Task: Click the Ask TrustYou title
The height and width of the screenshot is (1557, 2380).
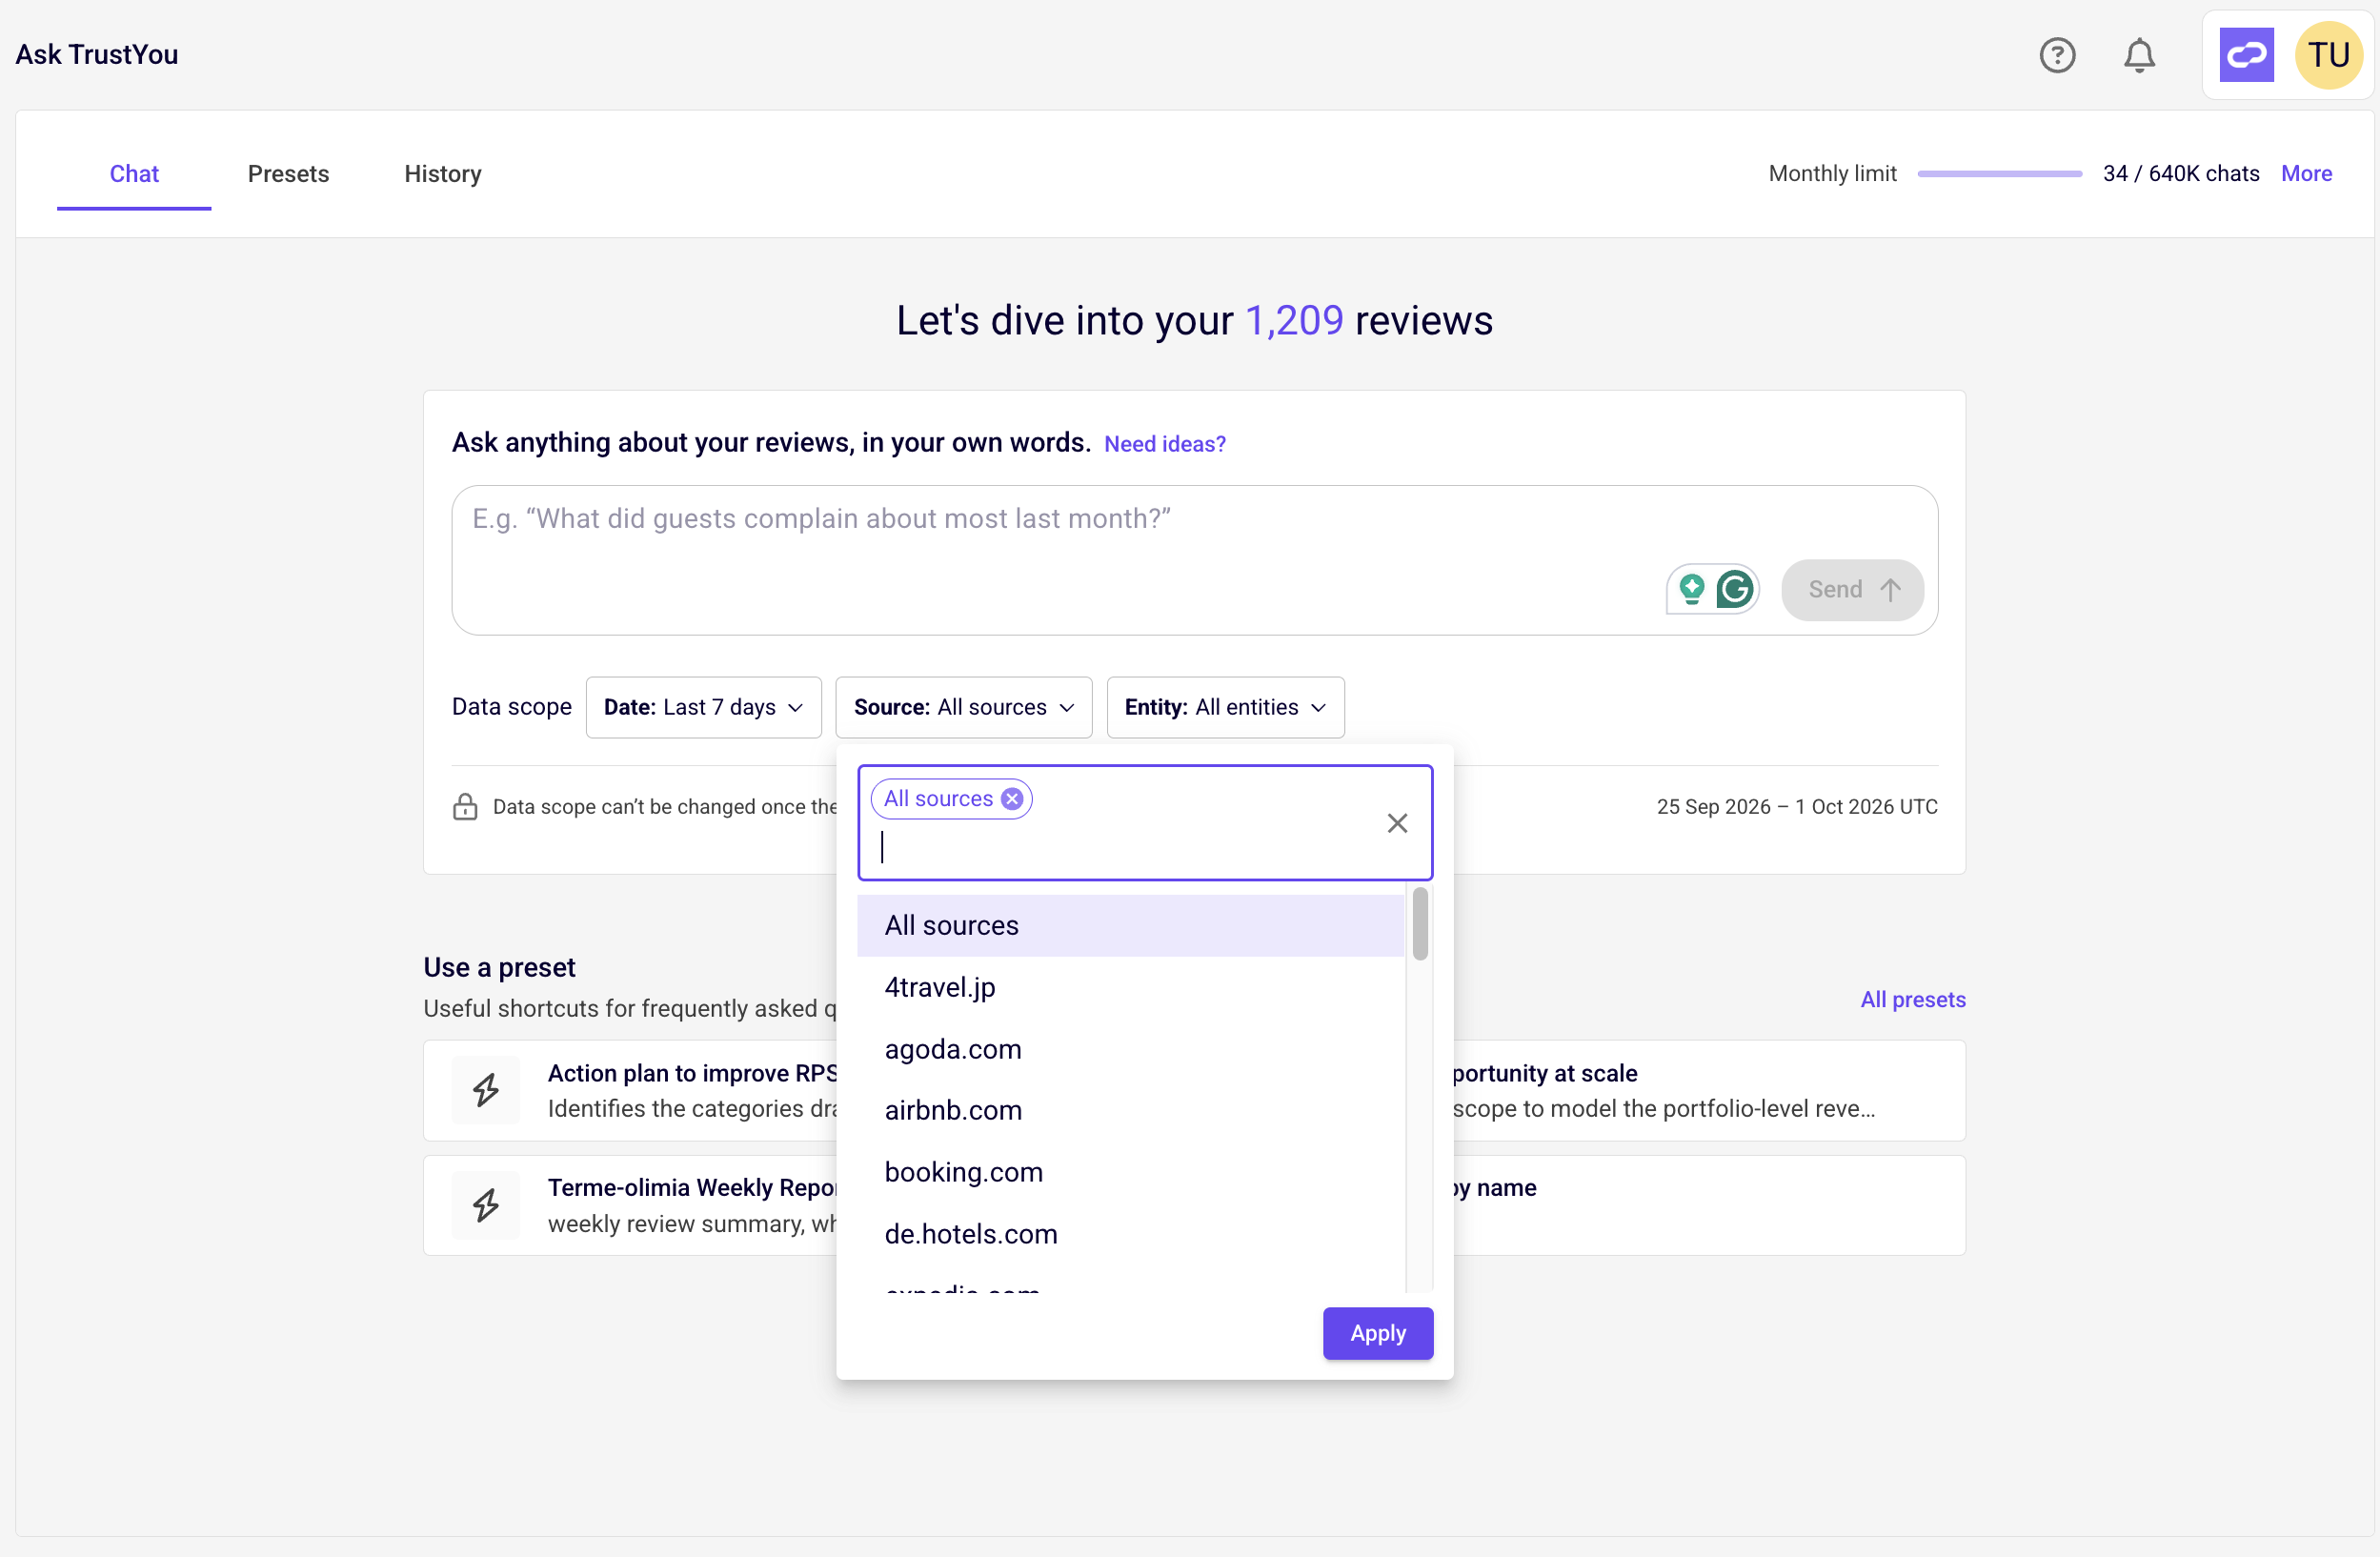Action: click(x=97, y=55)
